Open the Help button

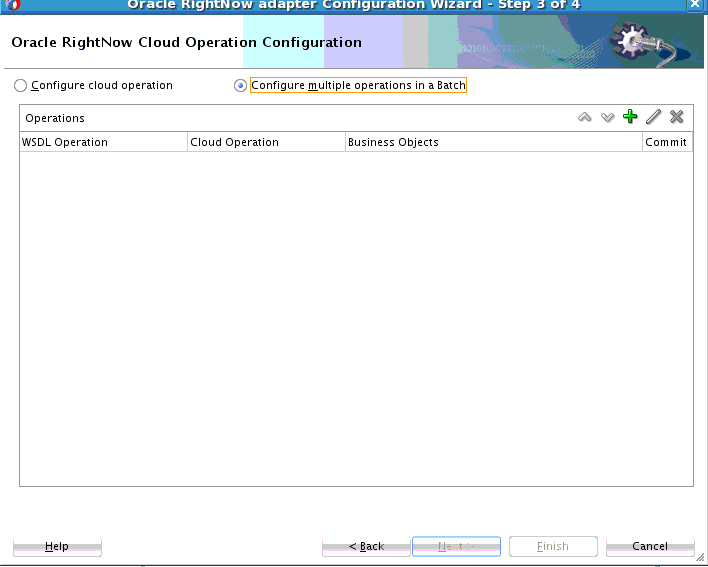tap(57, 546)
